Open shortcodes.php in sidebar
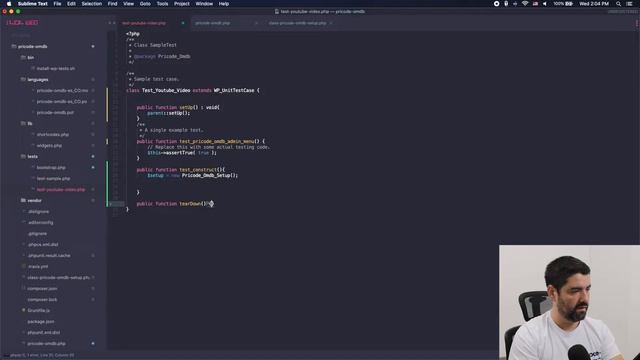640x360 pixels. tap(53, 134)
